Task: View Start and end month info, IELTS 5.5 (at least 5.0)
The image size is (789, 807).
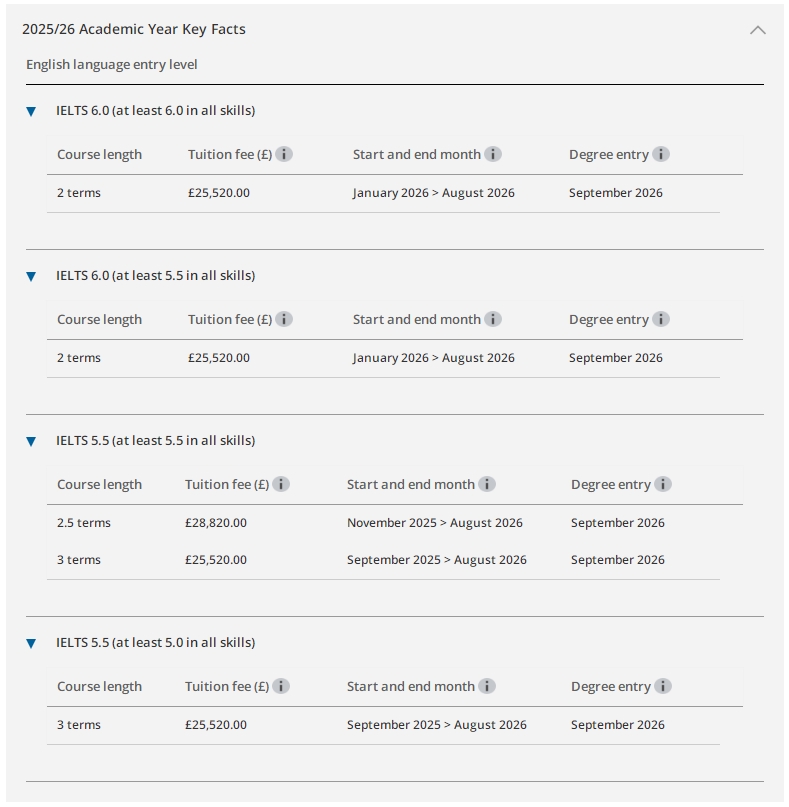Action: tap(487, 686)
